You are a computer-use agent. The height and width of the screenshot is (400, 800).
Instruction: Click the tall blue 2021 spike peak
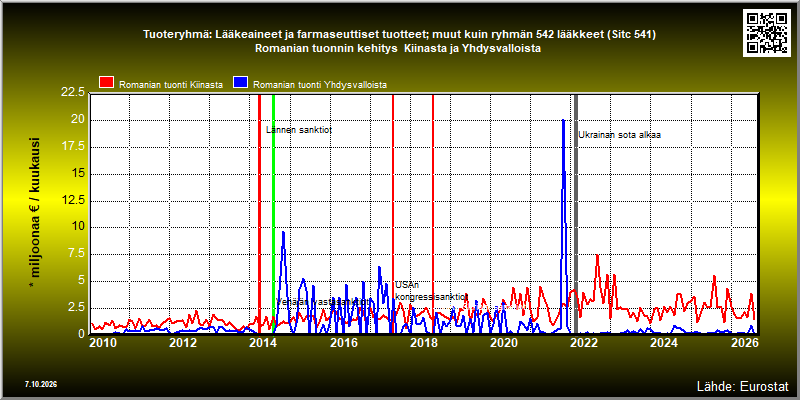coord(563,121)
